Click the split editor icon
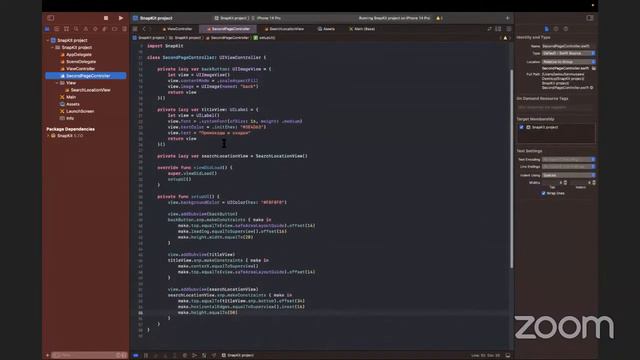The image size is (640, 360). (x=498, y=29)
